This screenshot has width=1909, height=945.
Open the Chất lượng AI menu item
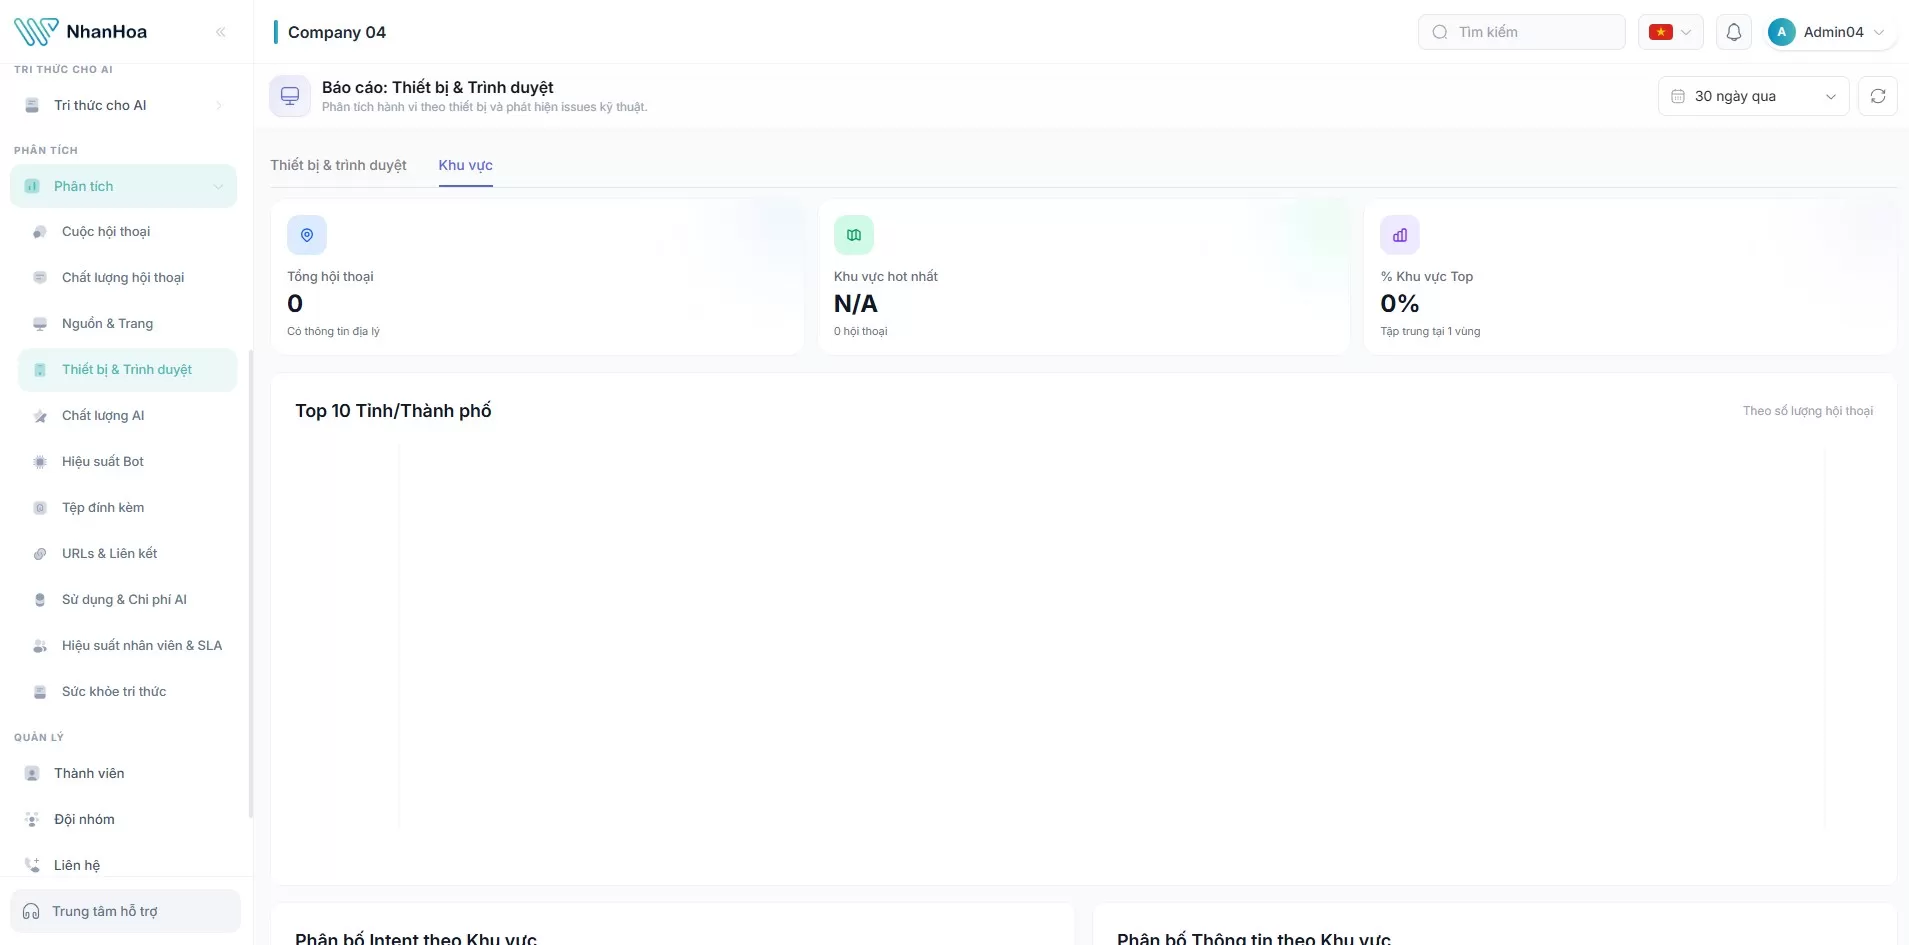[x=128, y=416]
